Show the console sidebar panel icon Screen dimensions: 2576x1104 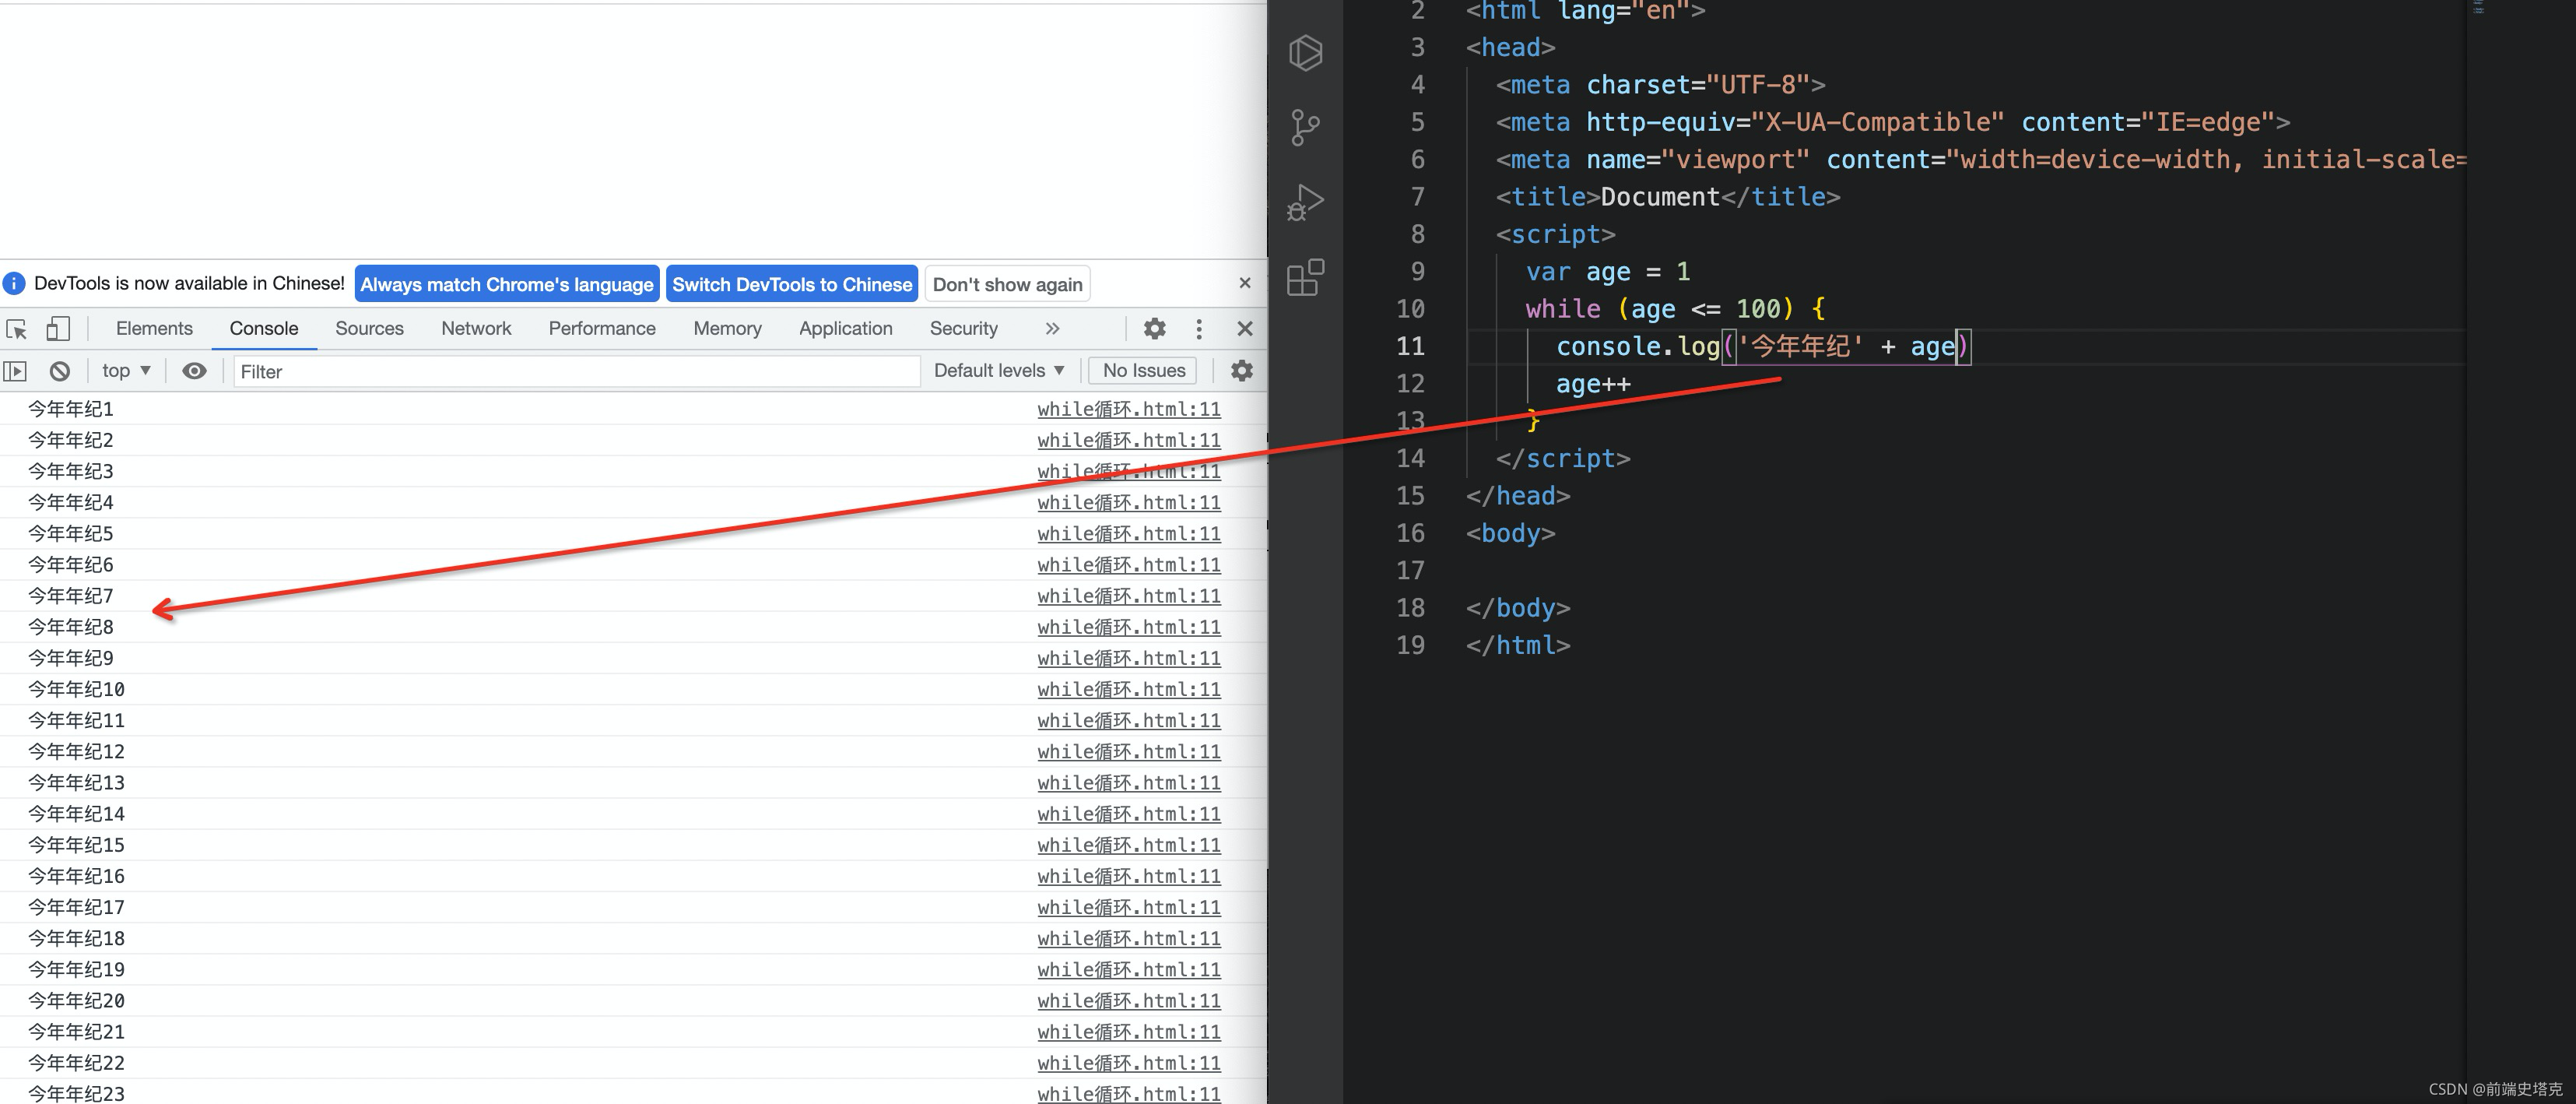pos(15,371)
